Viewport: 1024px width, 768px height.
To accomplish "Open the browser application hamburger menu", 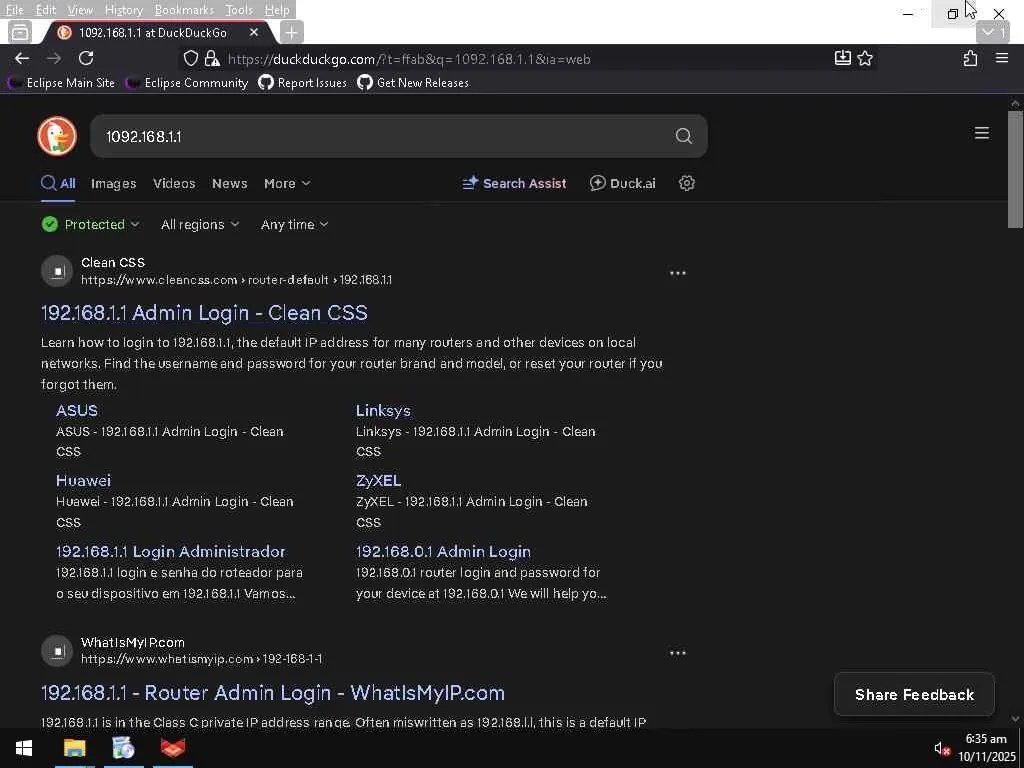I will click(1002, 58).
